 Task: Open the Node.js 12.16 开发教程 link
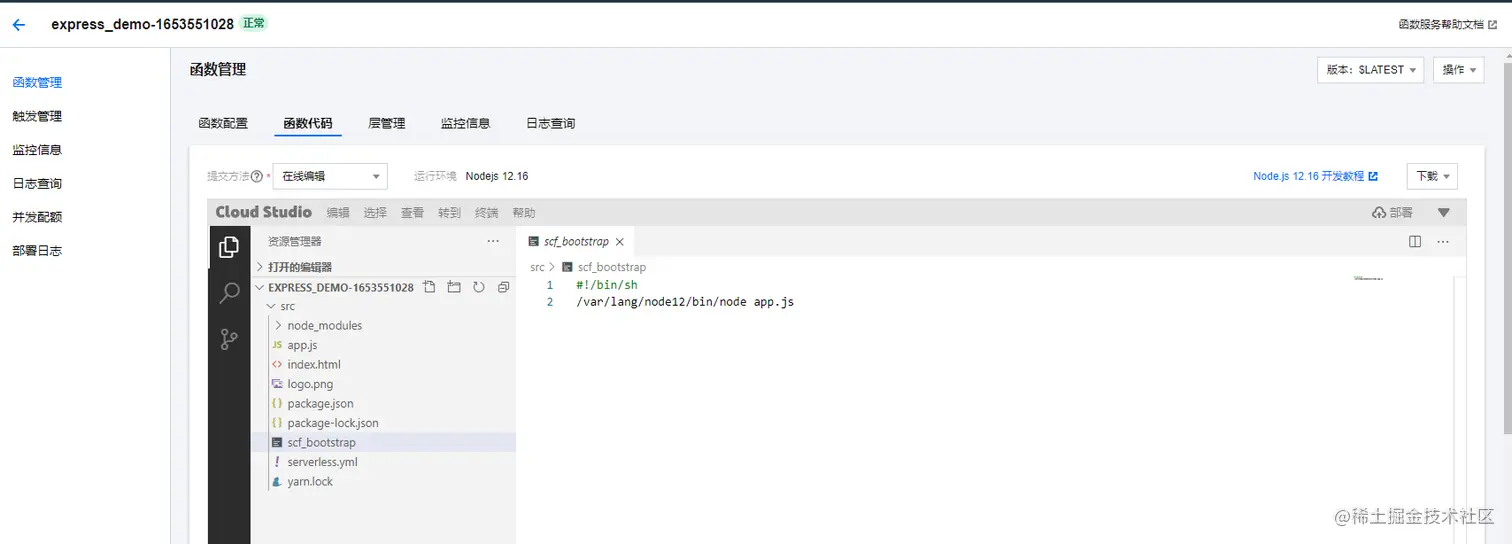point(1315,176)
